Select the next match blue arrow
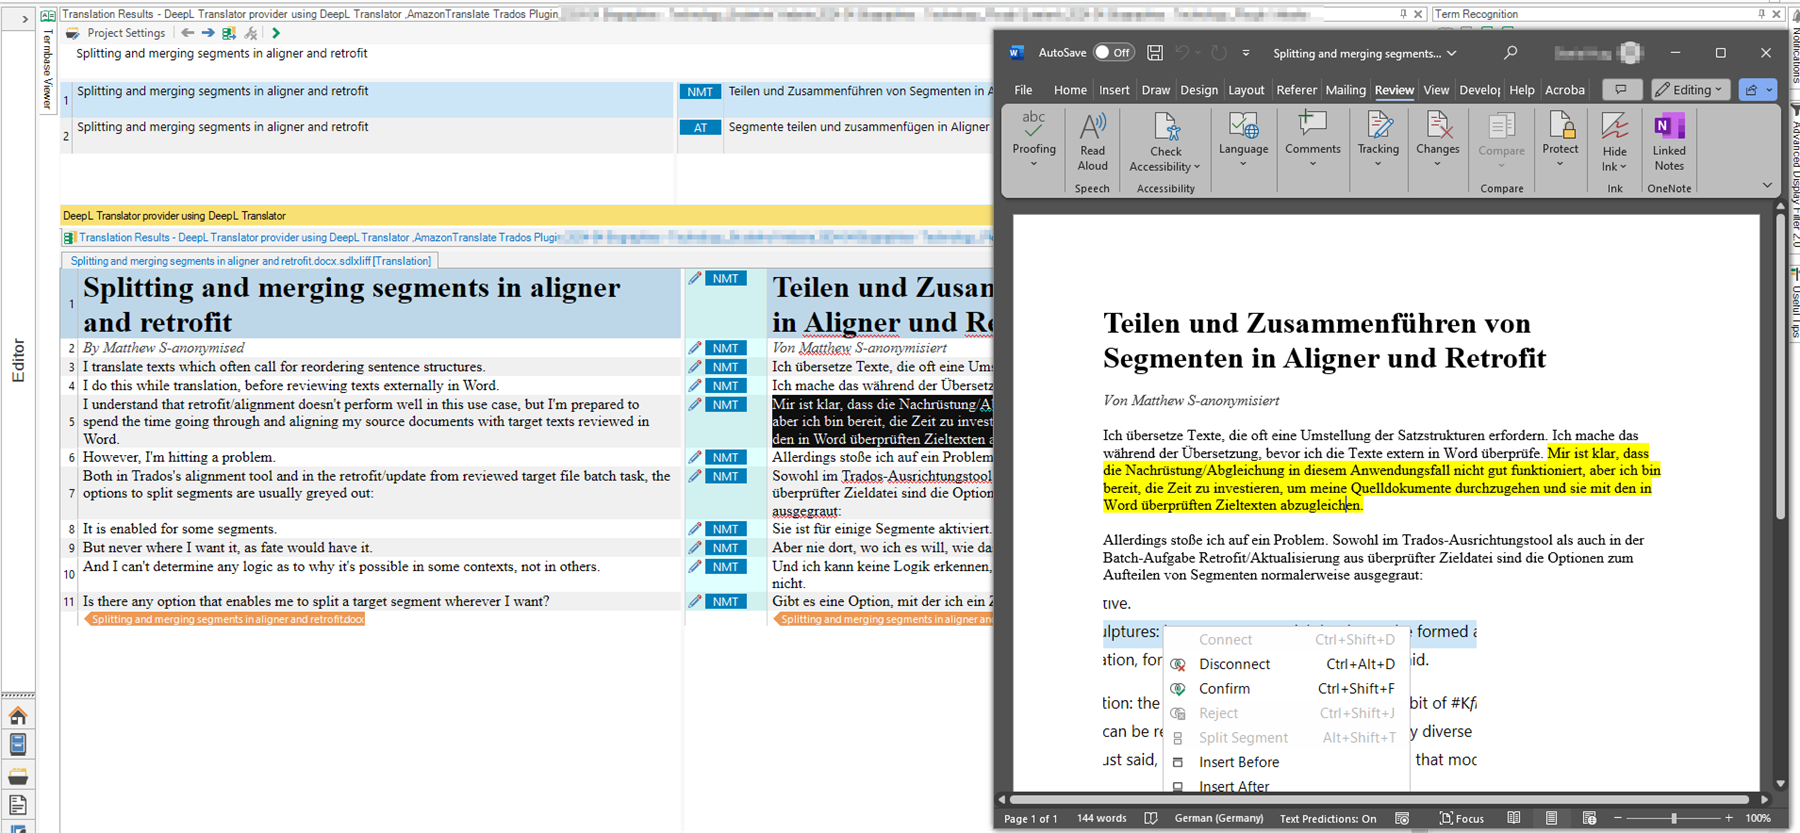This screenshot has width=1800, height=833. (x=208, y=33)
